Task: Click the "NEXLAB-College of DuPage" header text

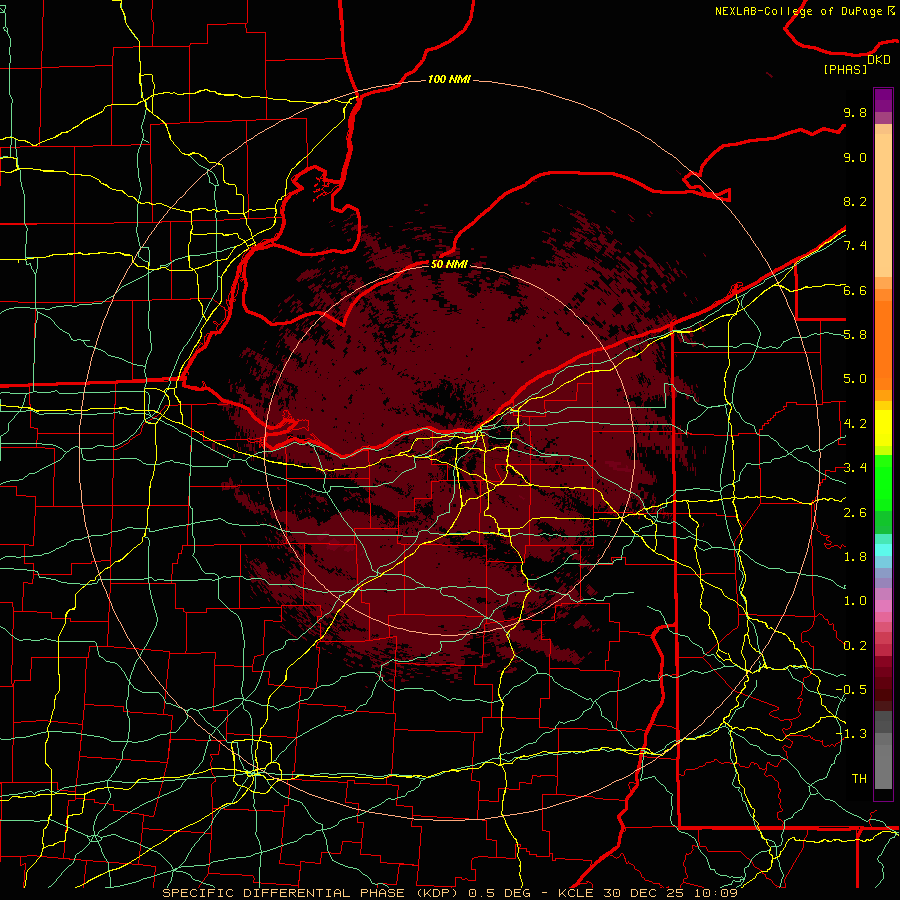Action: (x=800, y=11)
